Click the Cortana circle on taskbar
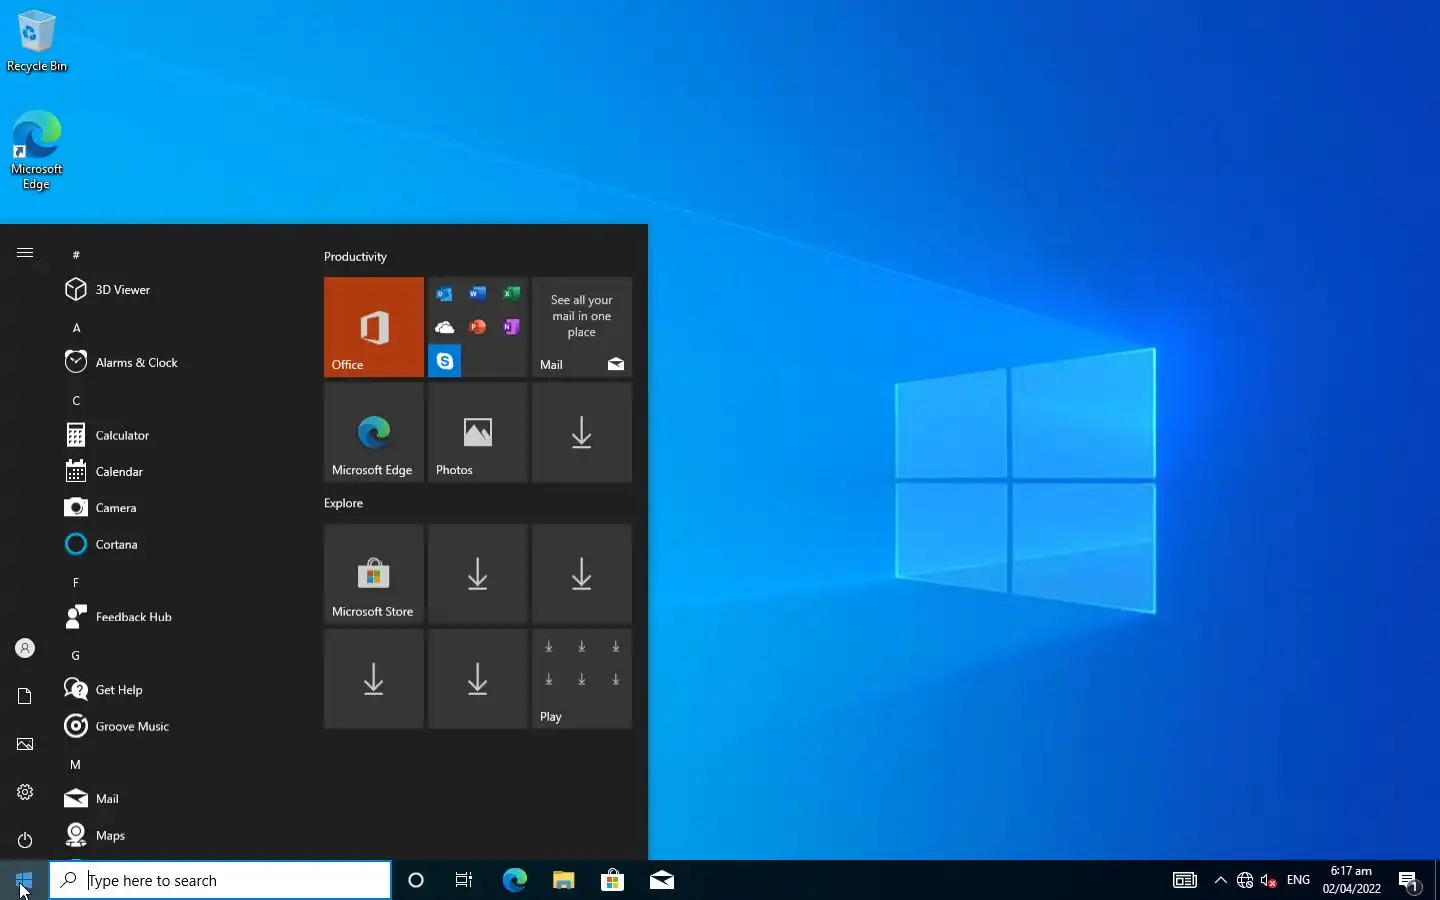 coord(416,880)
